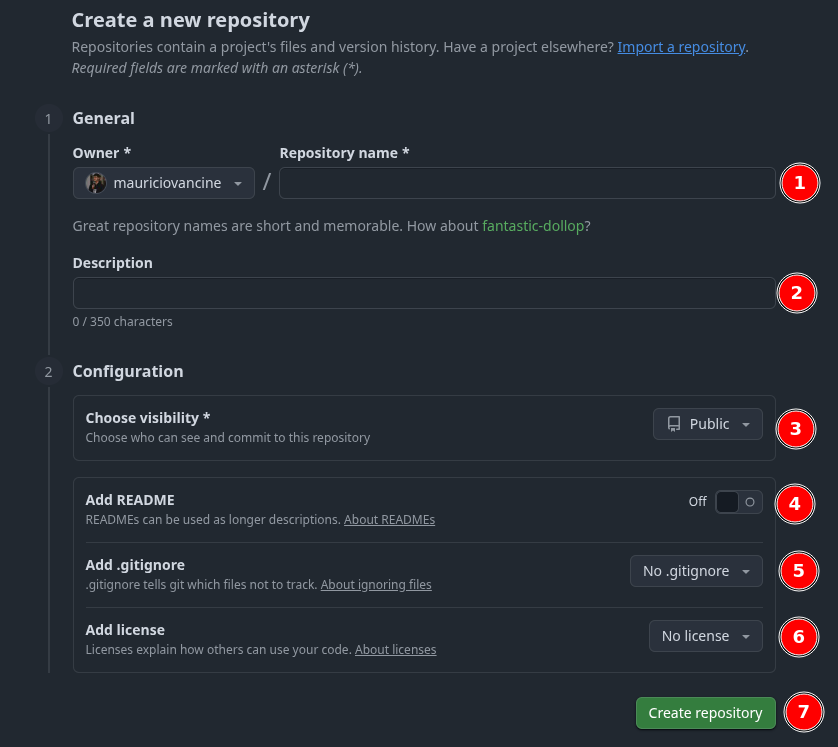Expand the Public visibility dropdown

click(708, 424)
